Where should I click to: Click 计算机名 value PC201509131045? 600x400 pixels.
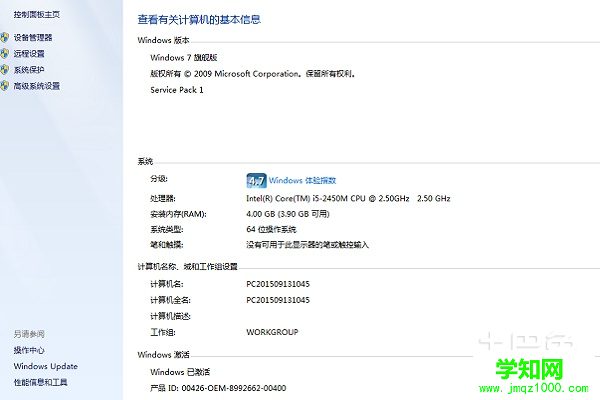pyautogui.click(x=278, y=284)
